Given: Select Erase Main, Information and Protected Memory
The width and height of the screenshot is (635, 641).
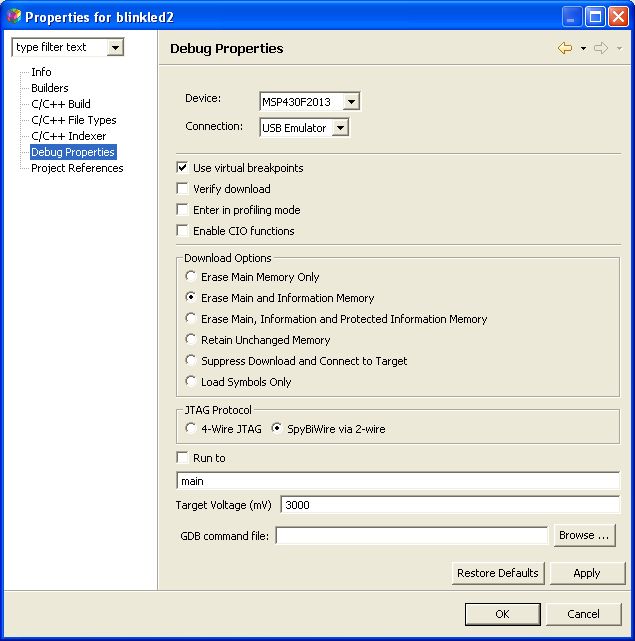Looking at the screenshot, I should coord(191,318).
